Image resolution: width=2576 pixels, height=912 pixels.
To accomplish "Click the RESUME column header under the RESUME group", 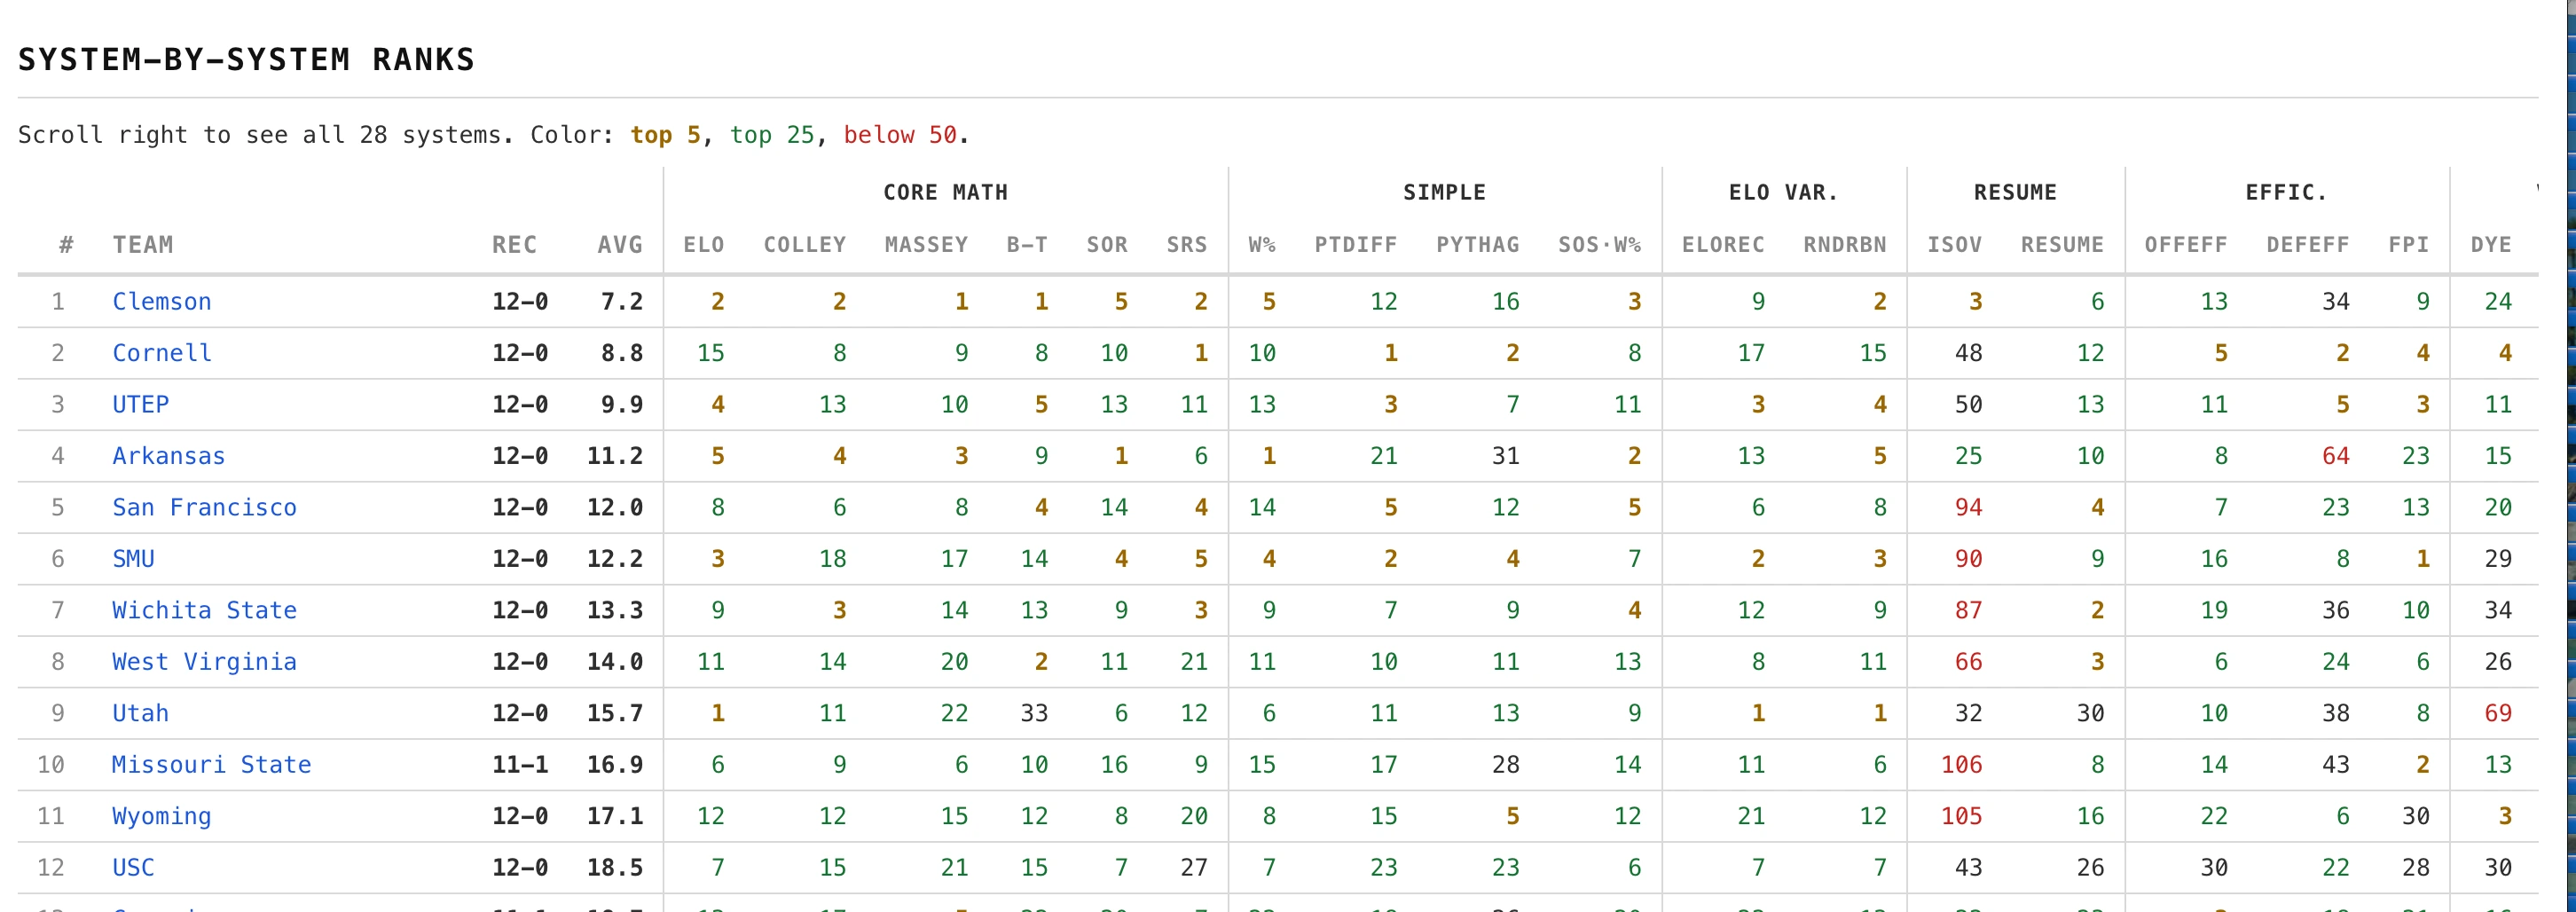I will 2061,245.
